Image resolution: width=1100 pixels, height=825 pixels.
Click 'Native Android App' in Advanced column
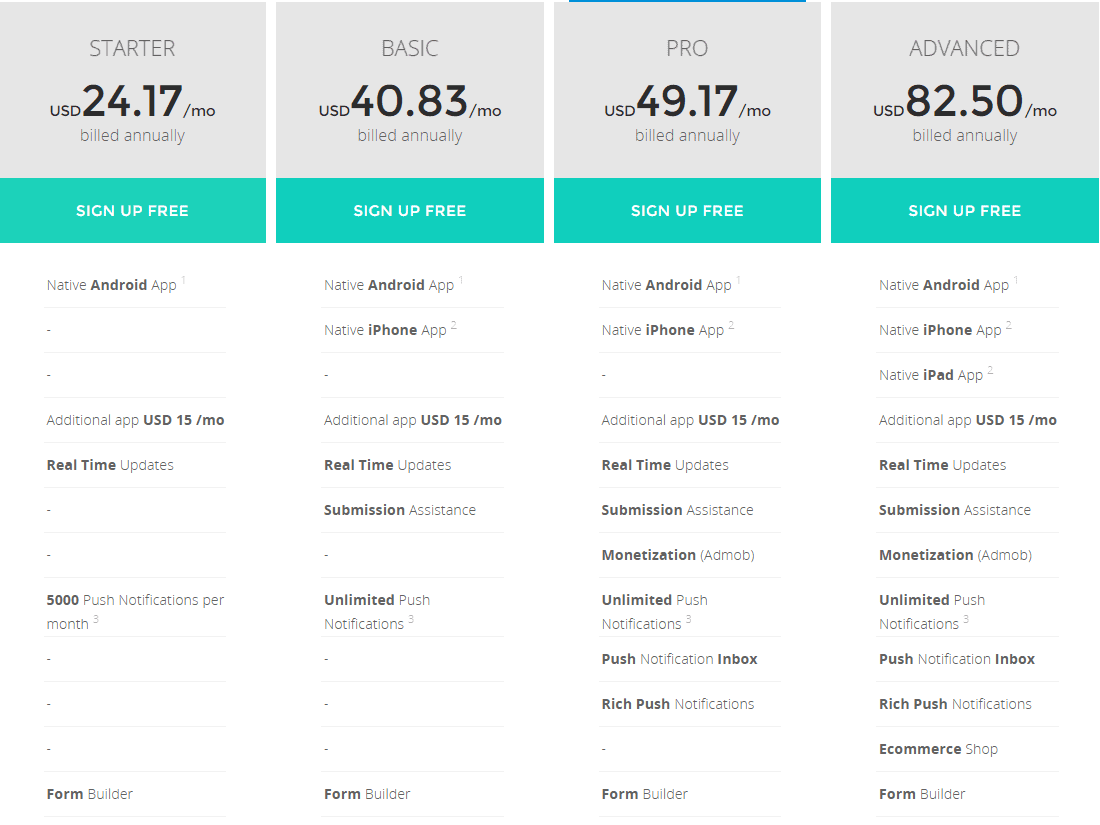tap(944, 285)
